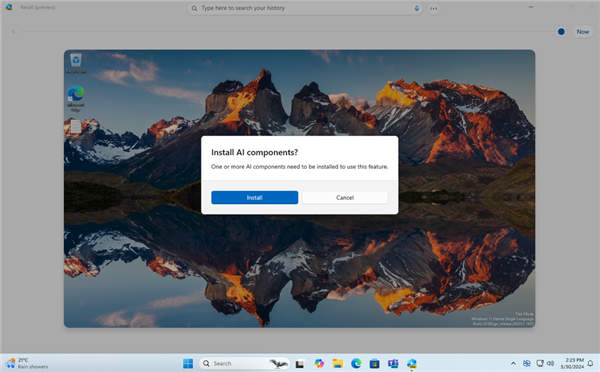Open the Windows Start menu
This screenshot has width=600, height=372.
tap(188, 363)
